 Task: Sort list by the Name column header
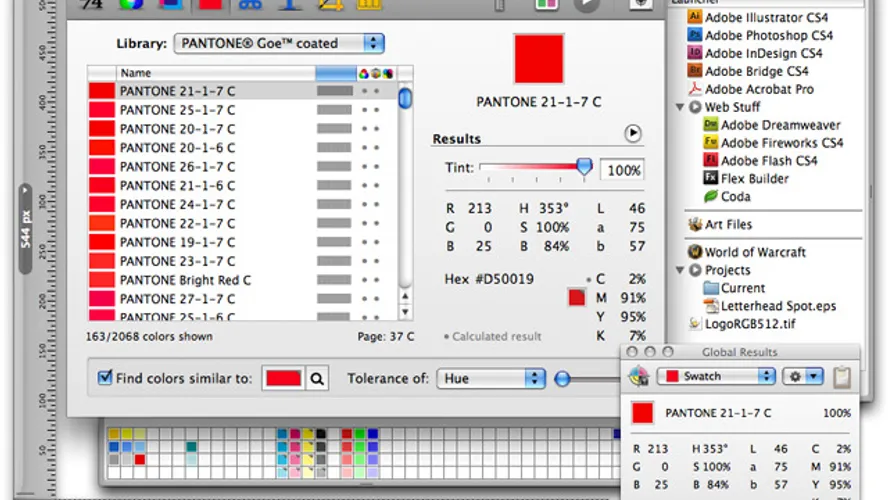pos(216,73)
